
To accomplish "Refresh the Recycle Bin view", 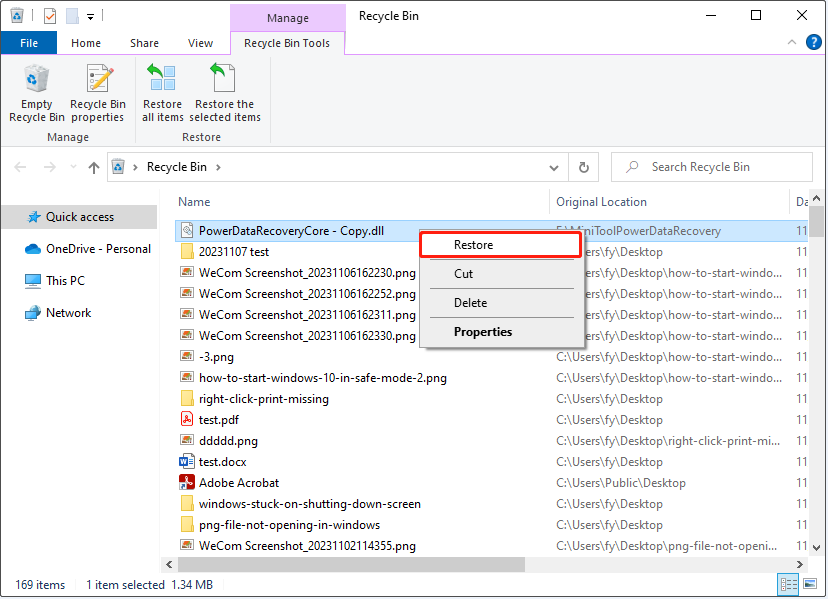I will [x=584, y=167].
